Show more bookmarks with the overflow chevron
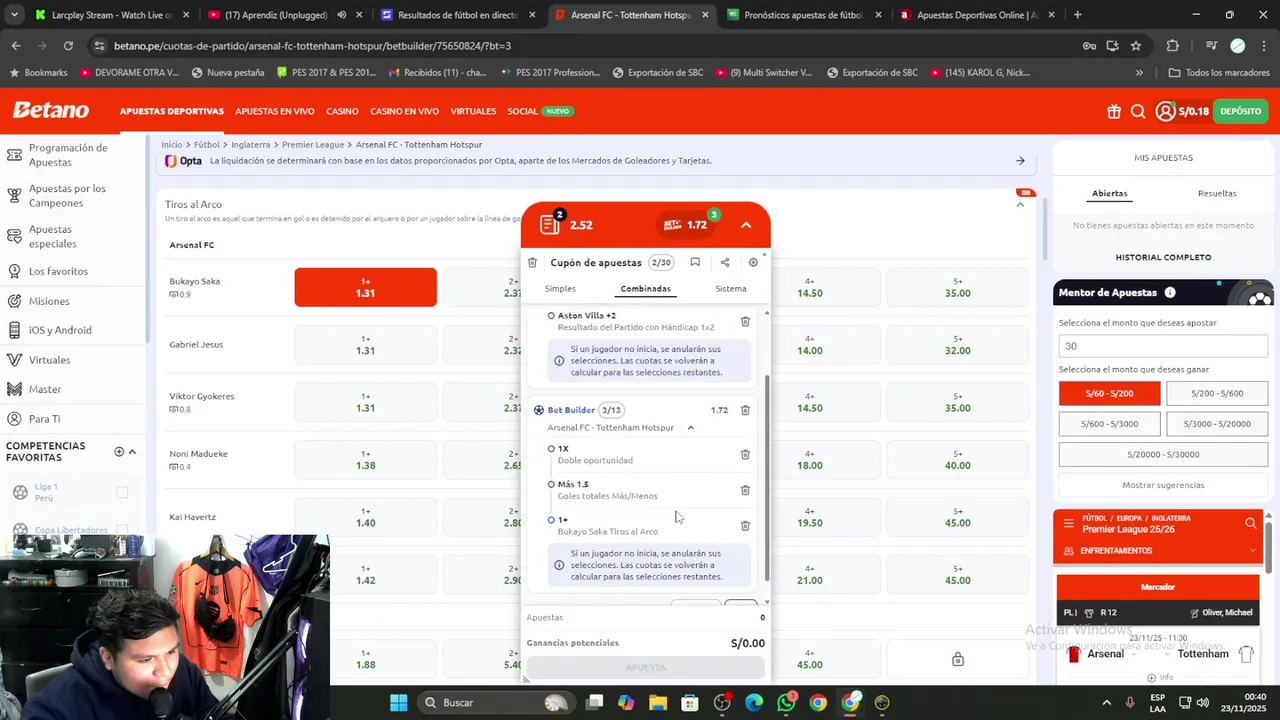 point(1139,73)
